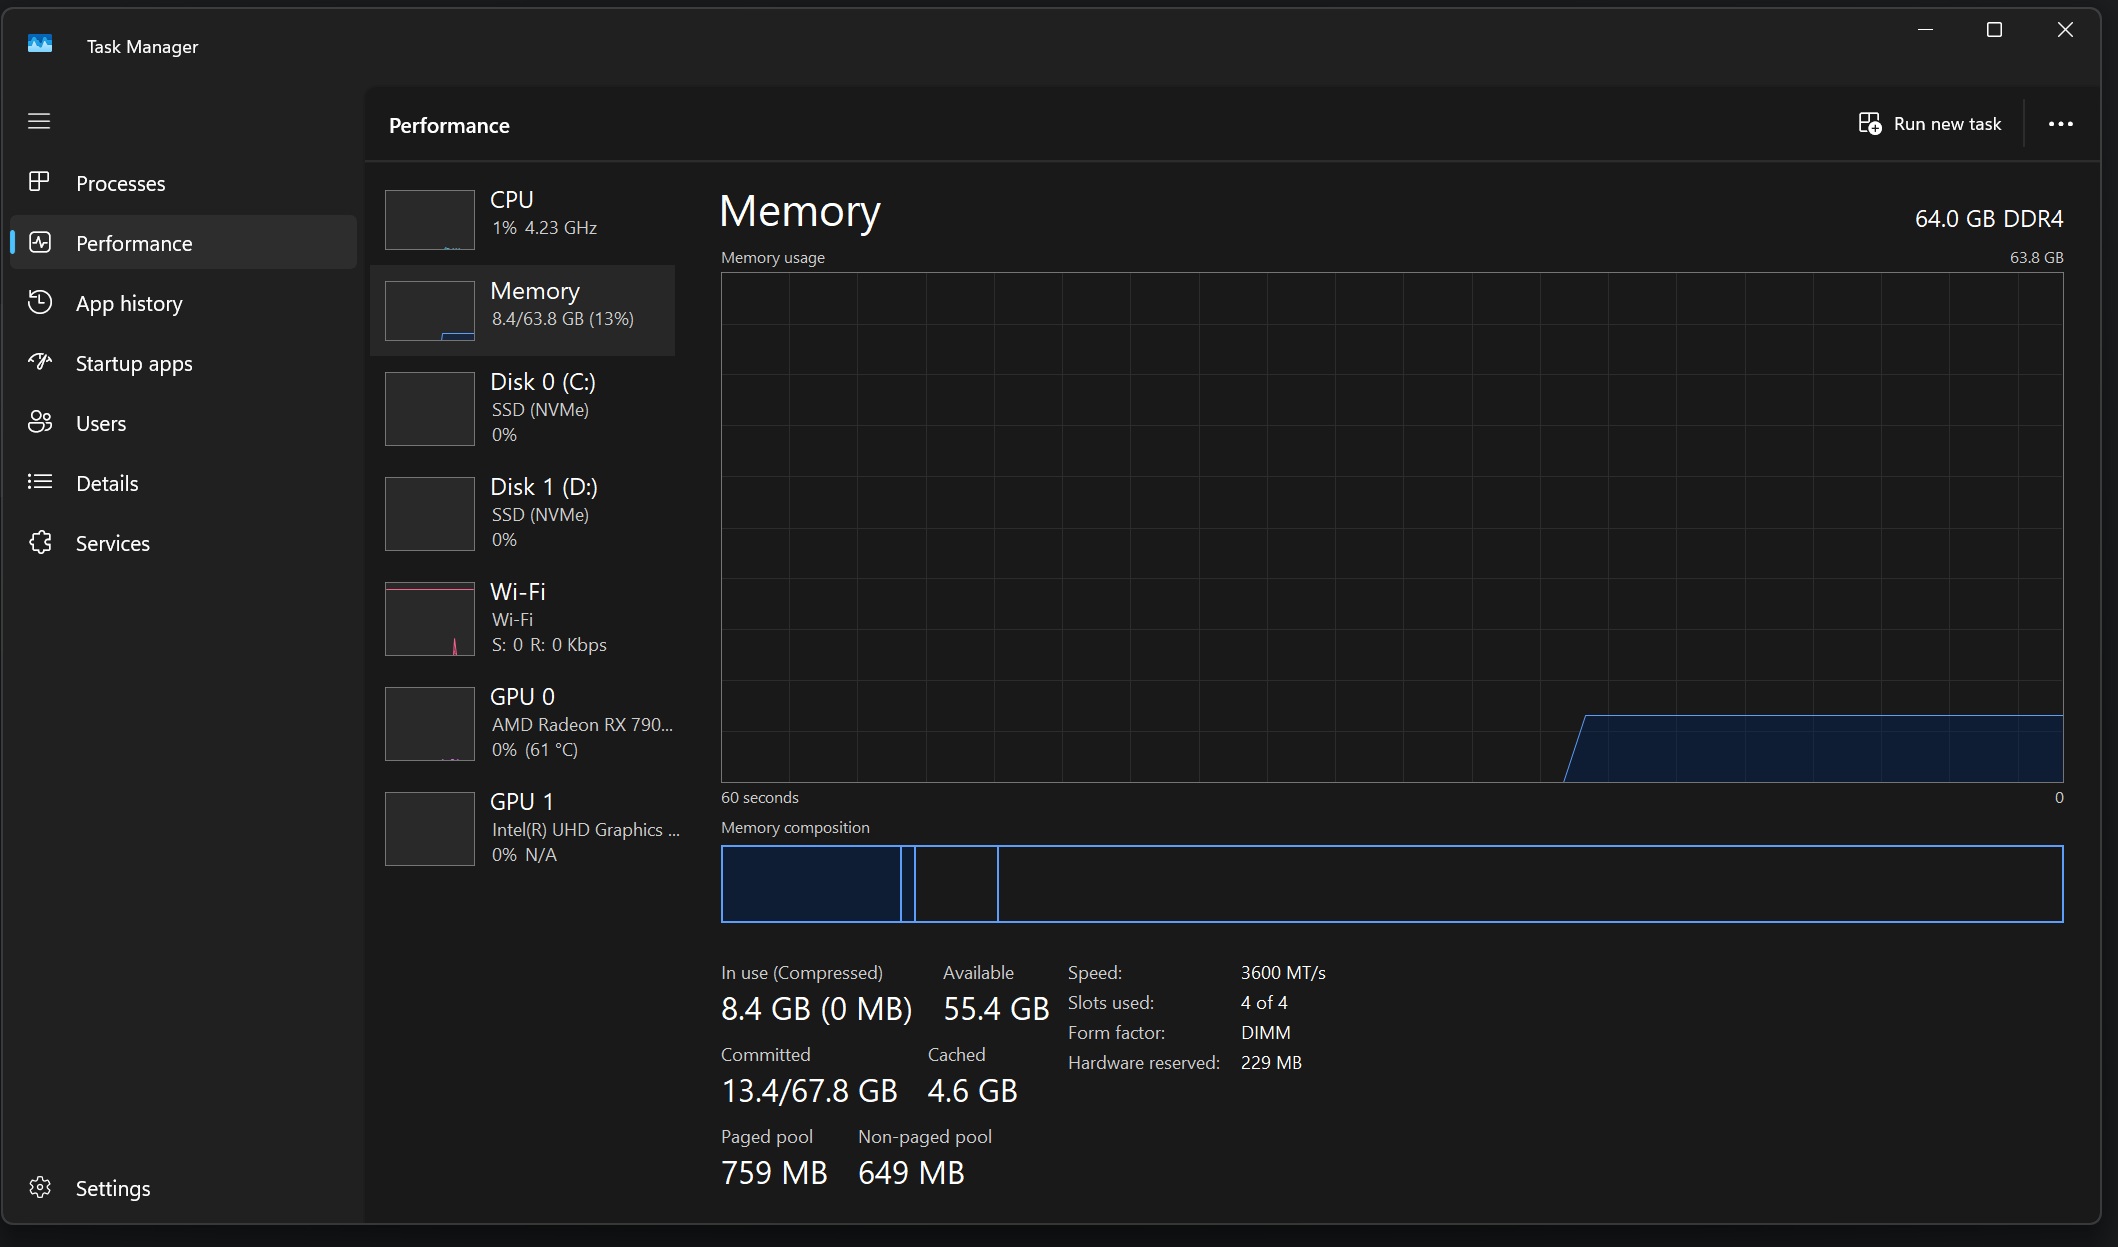Select the Disk 0 (C:) entry label

pyautogui.click(x=543, y=382)
